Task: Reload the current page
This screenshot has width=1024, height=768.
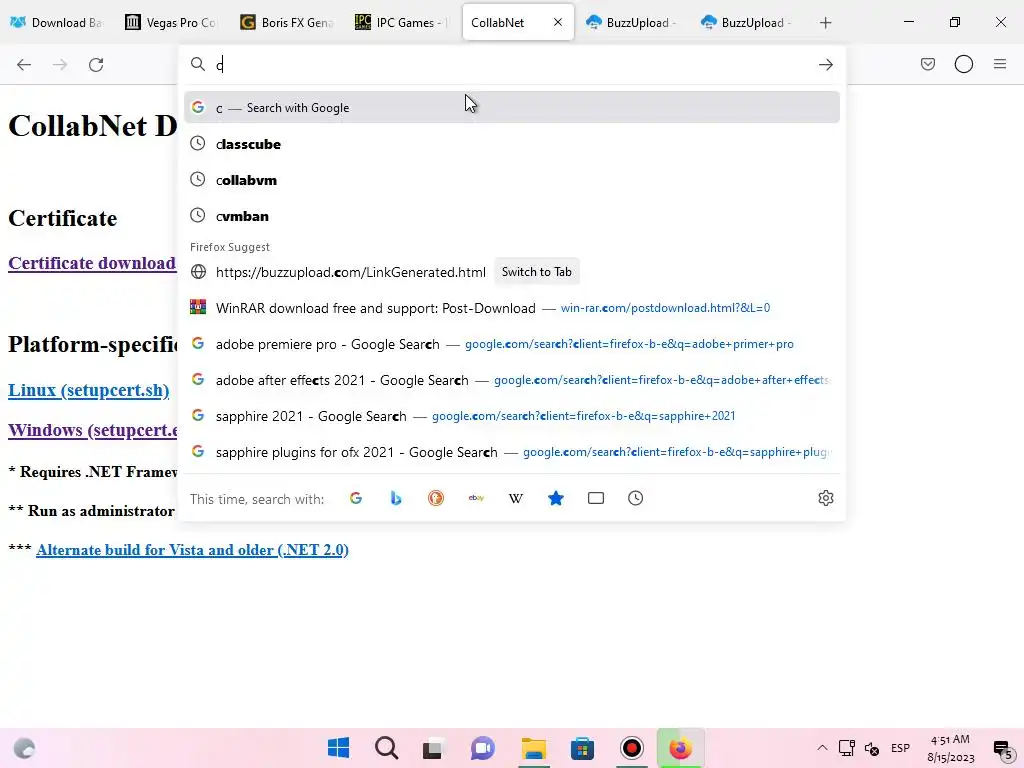Action: tap(96, 65)
